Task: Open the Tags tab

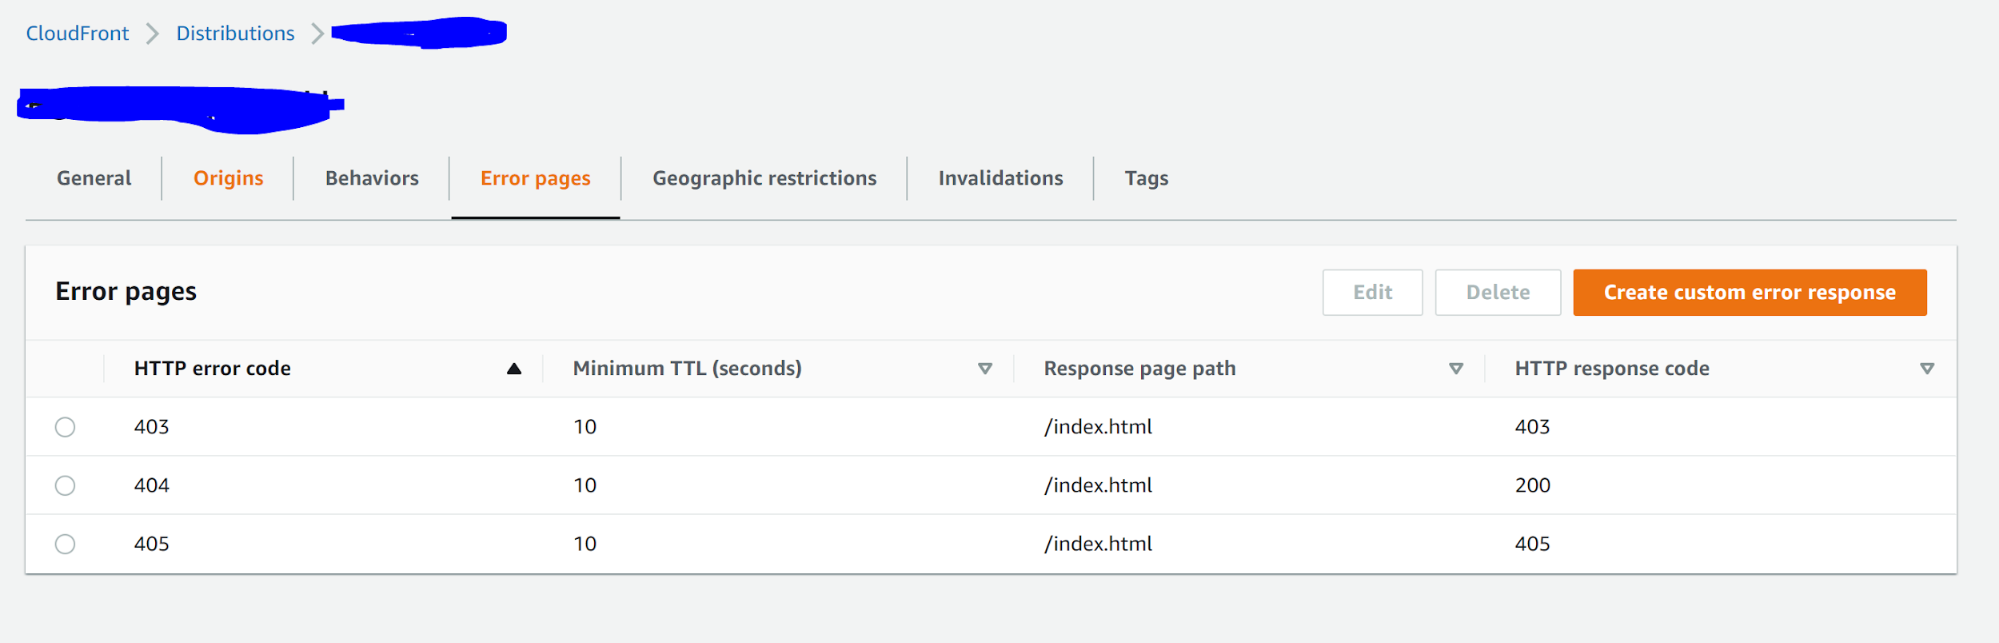Action: [x=1146, y=178]
